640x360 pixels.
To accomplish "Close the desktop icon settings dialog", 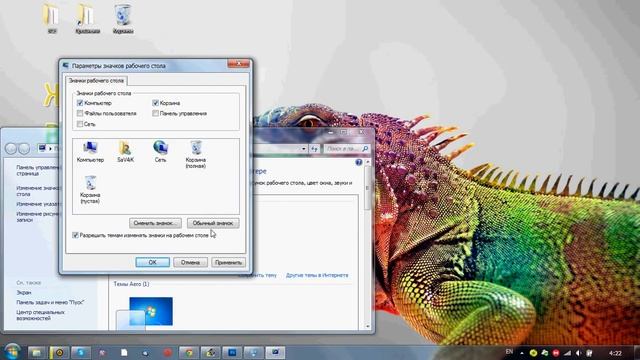I will point(238,64).
